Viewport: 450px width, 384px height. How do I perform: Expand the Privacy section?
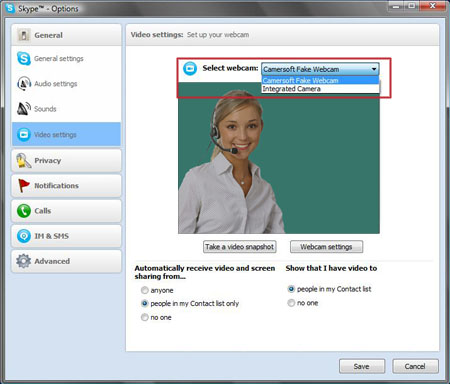click(x=66, y=161)
